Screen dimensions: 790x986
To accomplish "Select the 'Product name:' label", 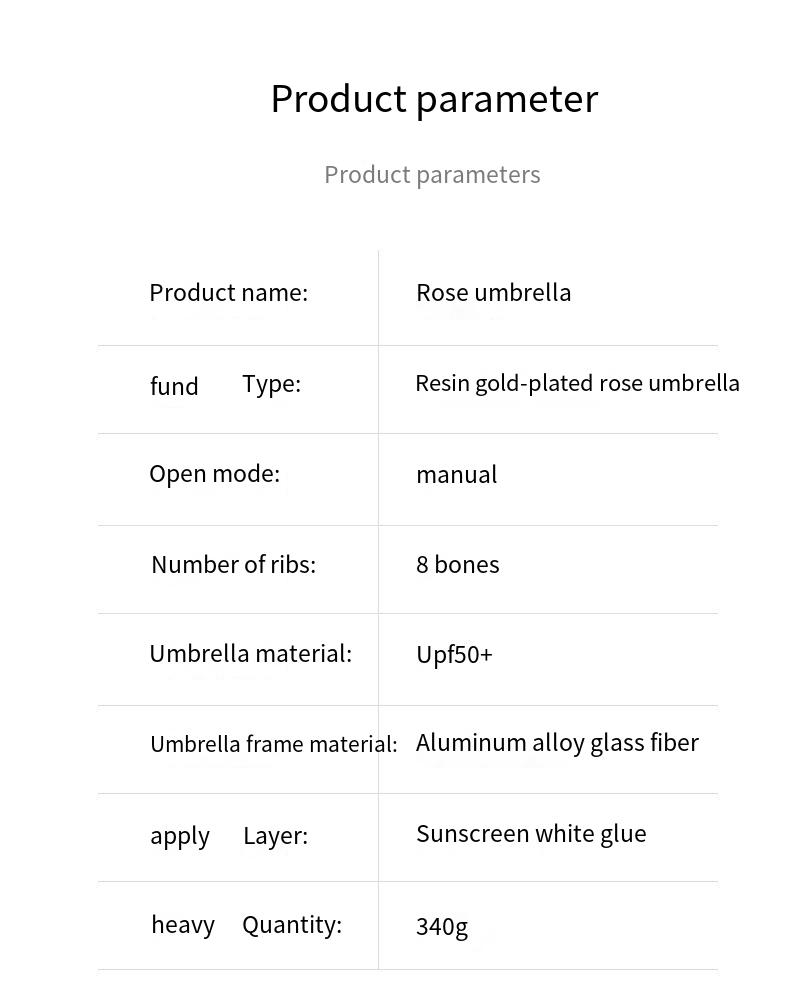I will pyautogui.click(x=229, y=293).
